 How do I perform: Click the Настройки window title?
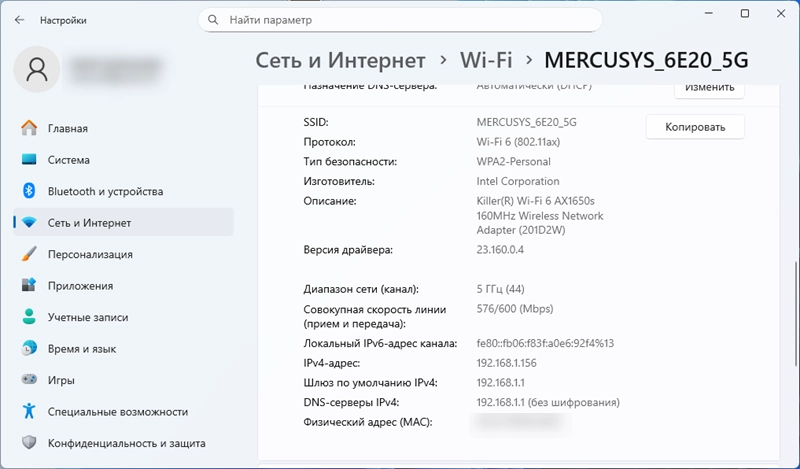click(x=63, y=20)
